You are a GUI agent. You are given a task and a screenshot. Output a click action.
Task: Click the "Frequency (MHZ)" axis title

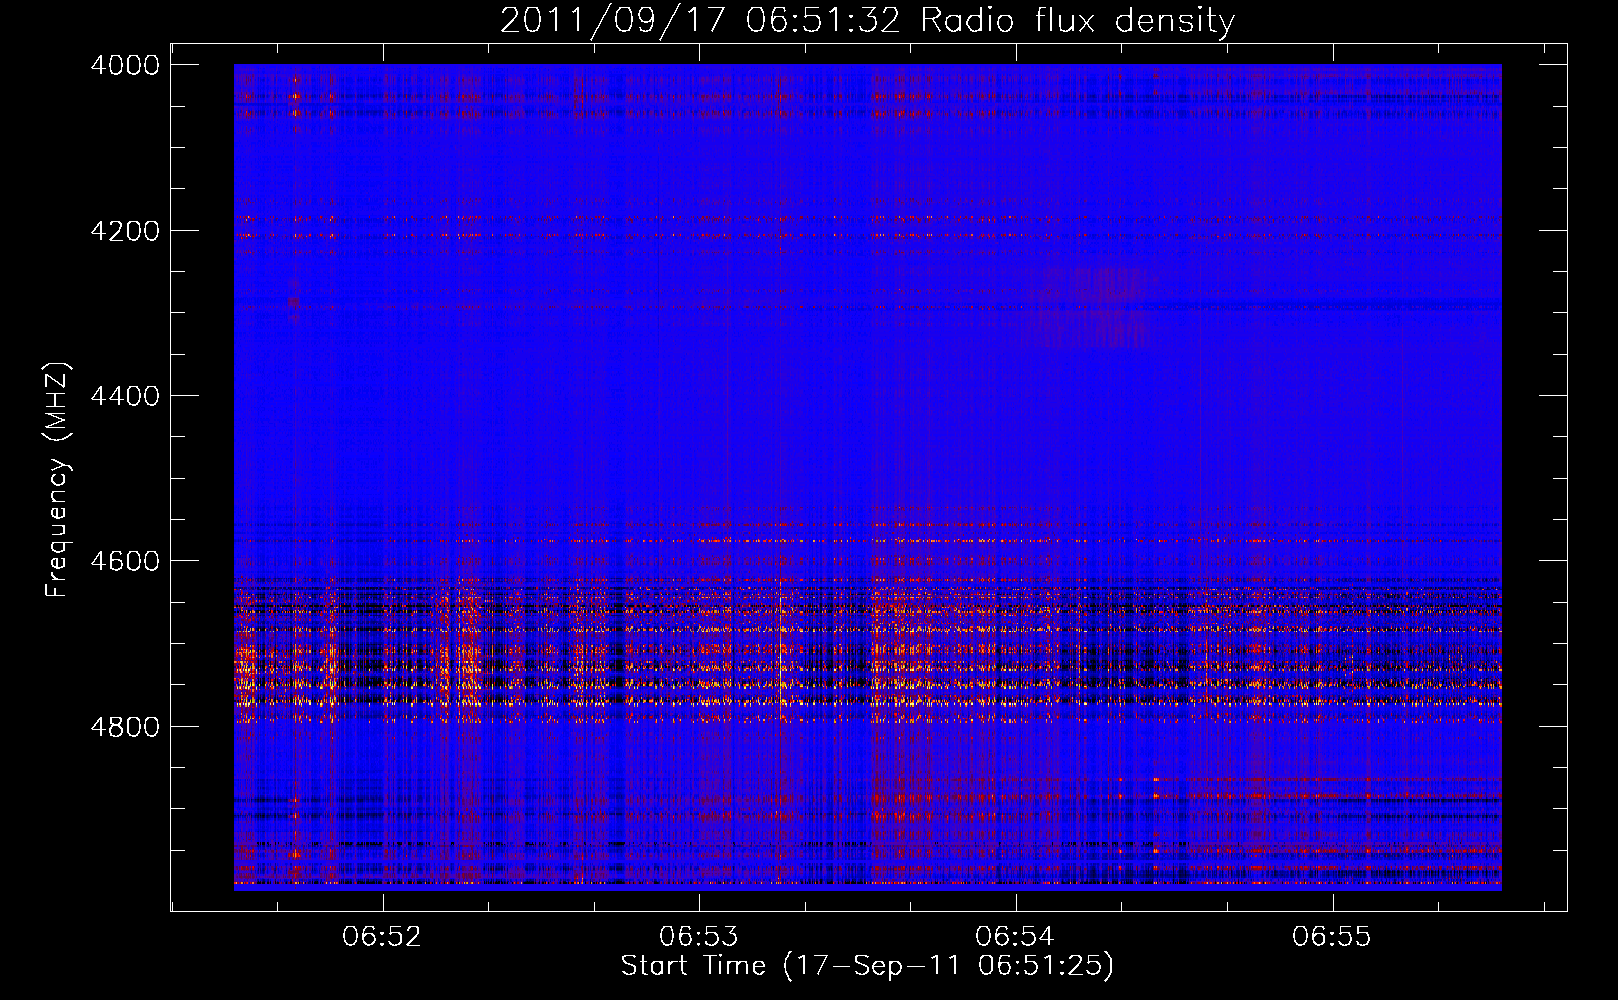pos(57,480)
